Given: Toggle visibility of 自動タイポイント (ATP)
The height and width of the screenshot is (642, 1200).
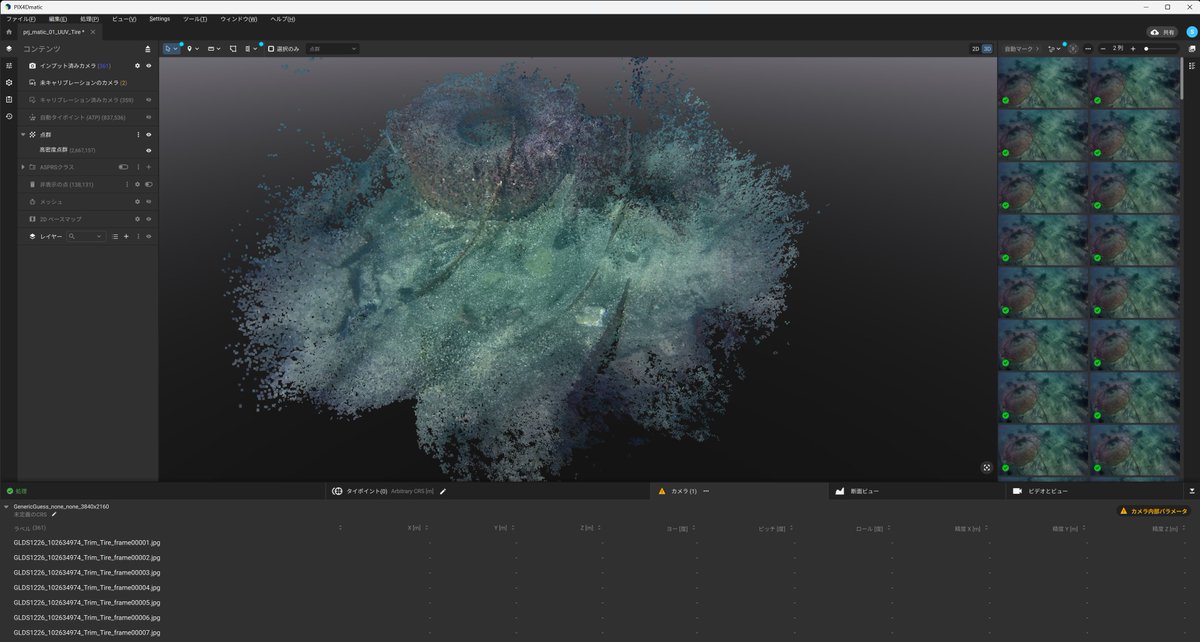Looking at the screenshot, I should (x=149, y=117).
